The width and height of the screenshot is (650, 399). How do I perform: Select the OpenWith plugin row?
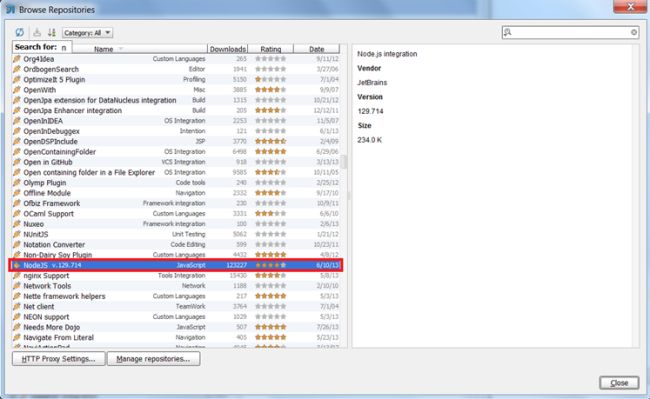(x=176, y=90)
